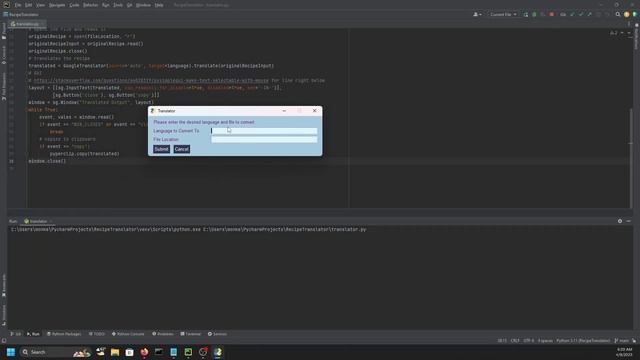Open the Python Packages tool window
640x360 pixels.
click(x=64, y=334)
